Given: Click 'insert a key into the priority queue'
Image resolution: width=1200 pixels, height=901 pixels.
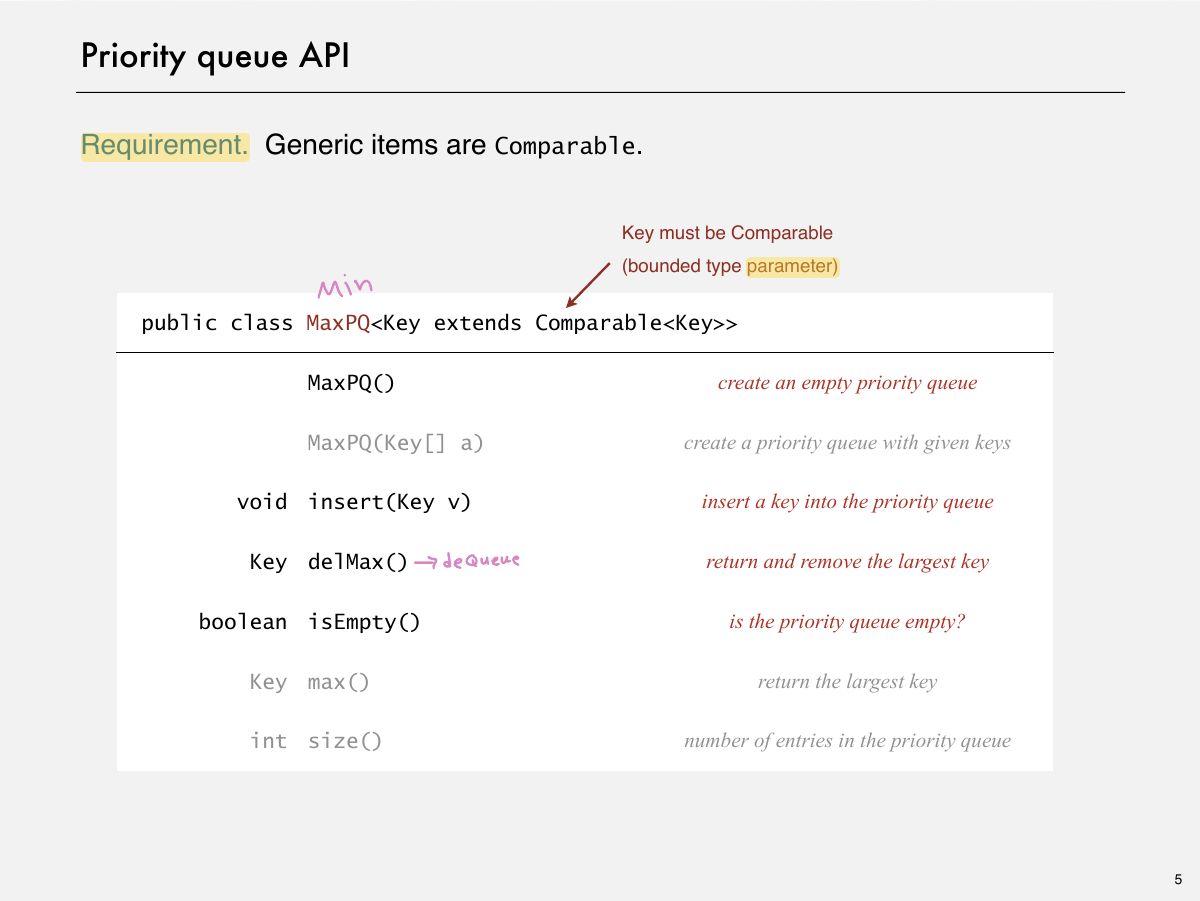Looking at the screenshot, I should [847, 502].
